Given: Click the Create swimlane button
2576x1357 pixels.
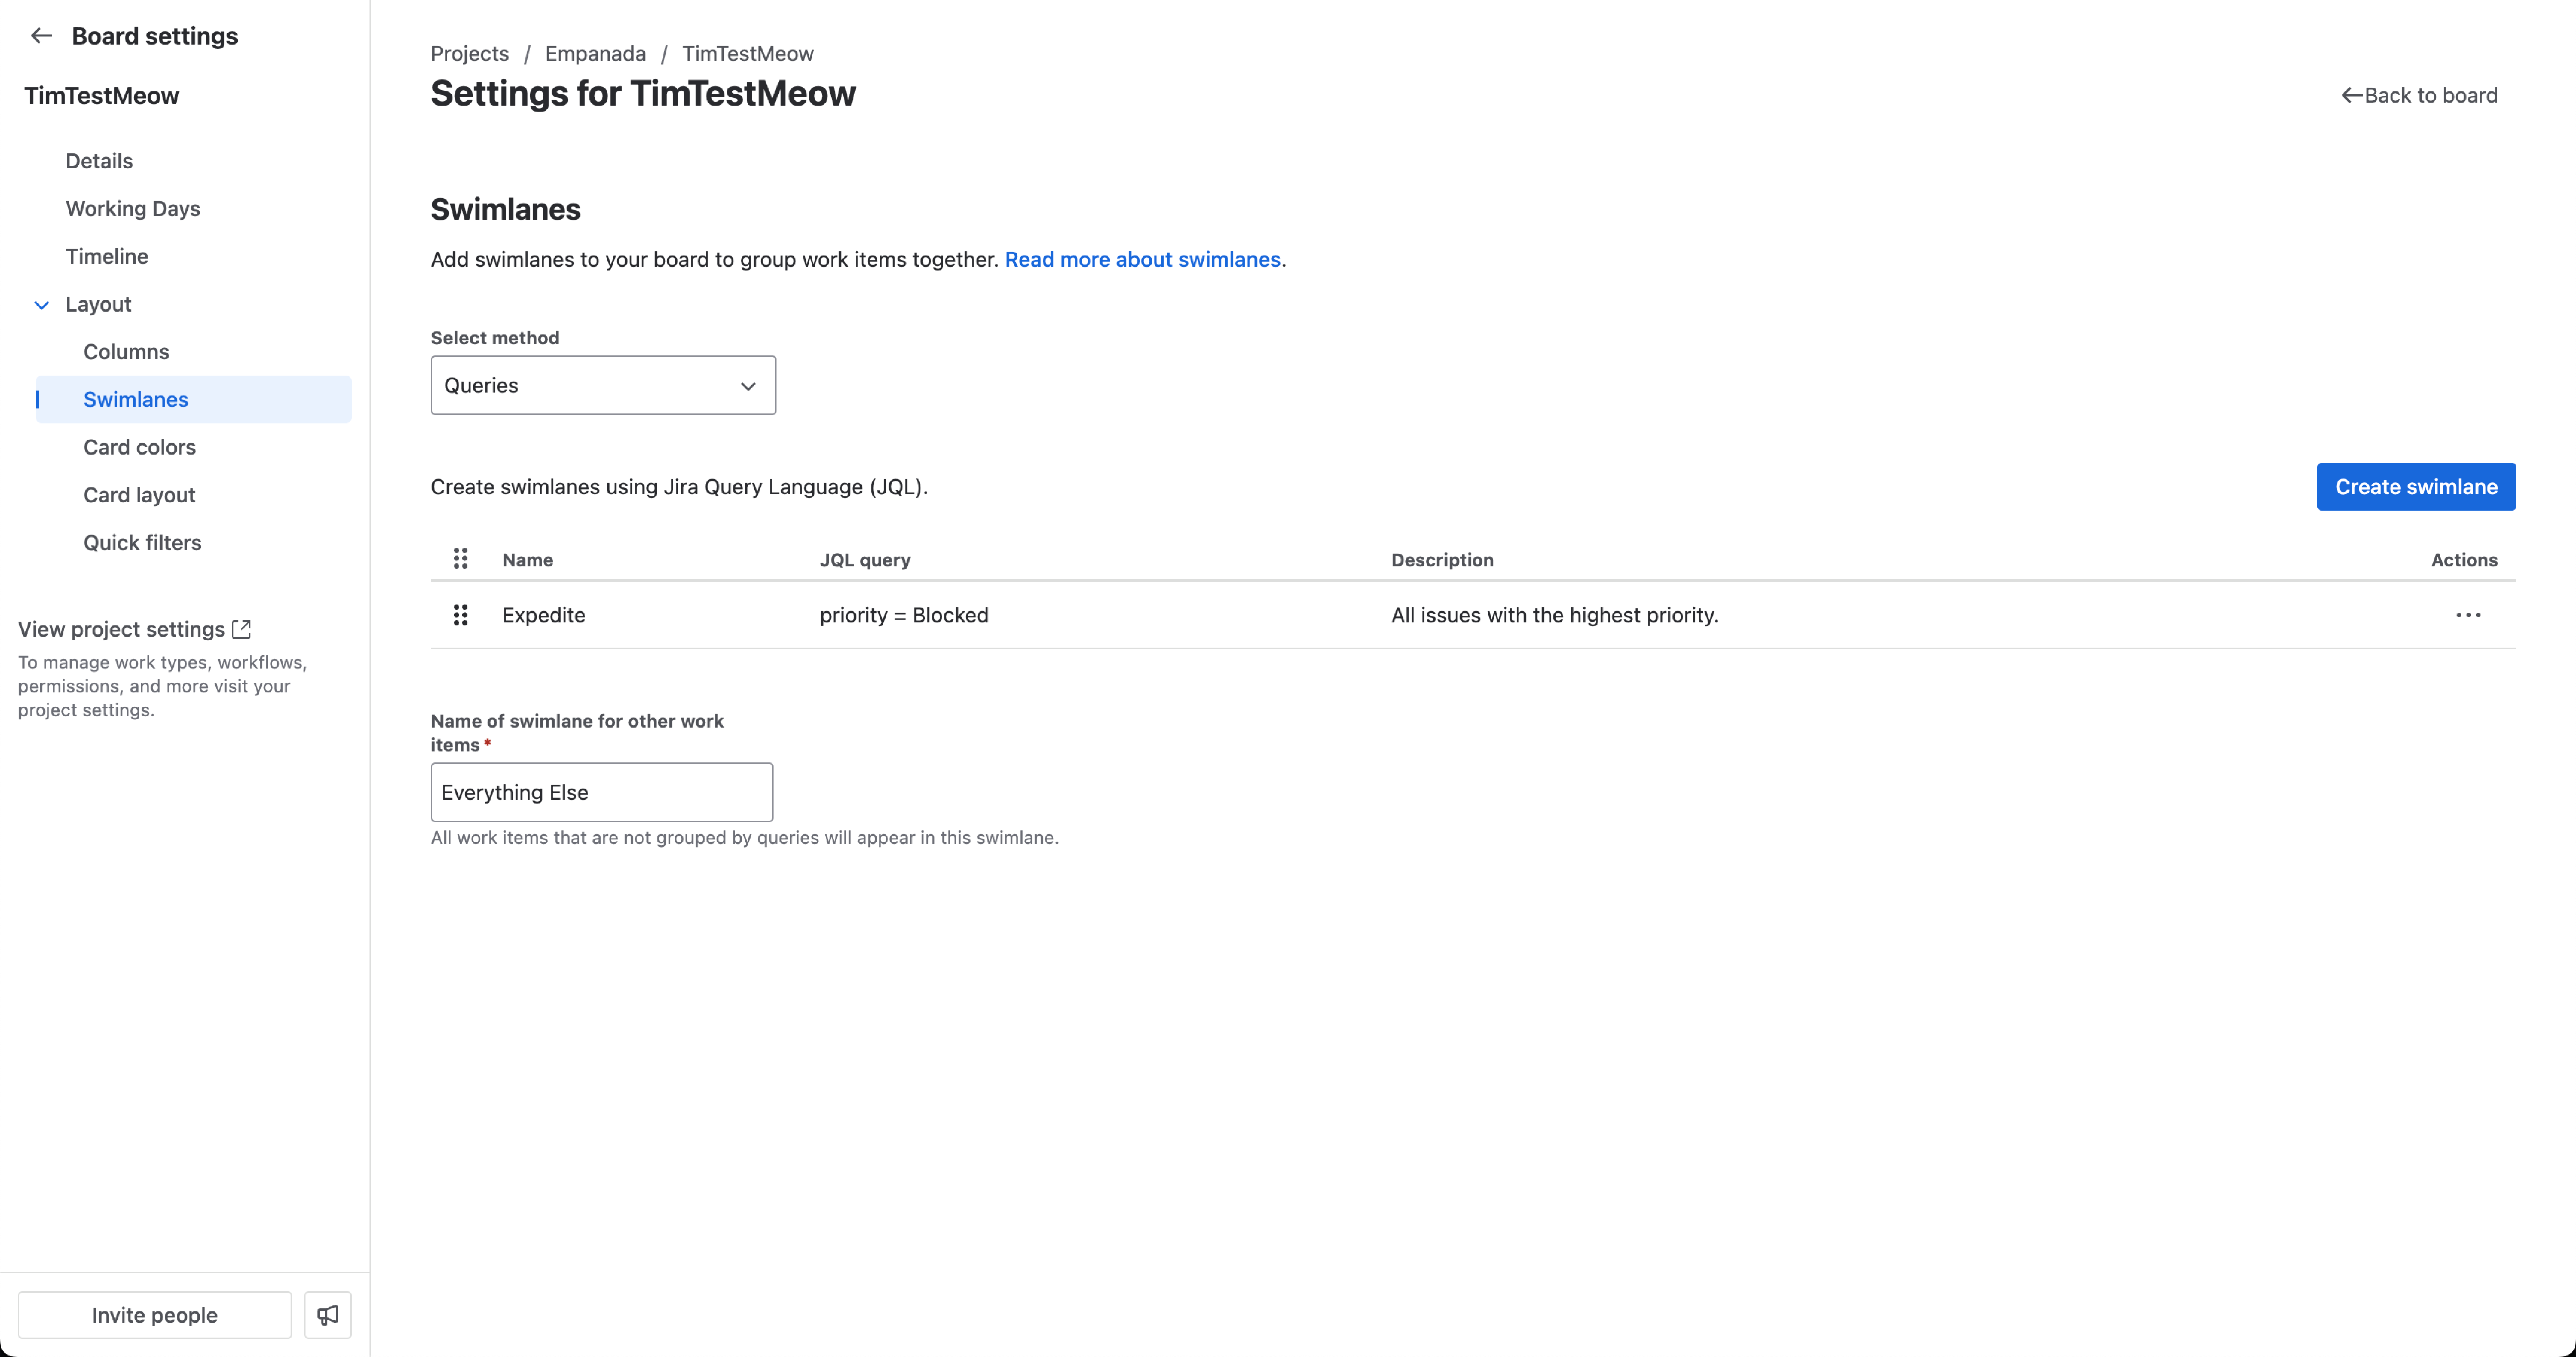Looking at the screenshot, I should point(2416,487).
